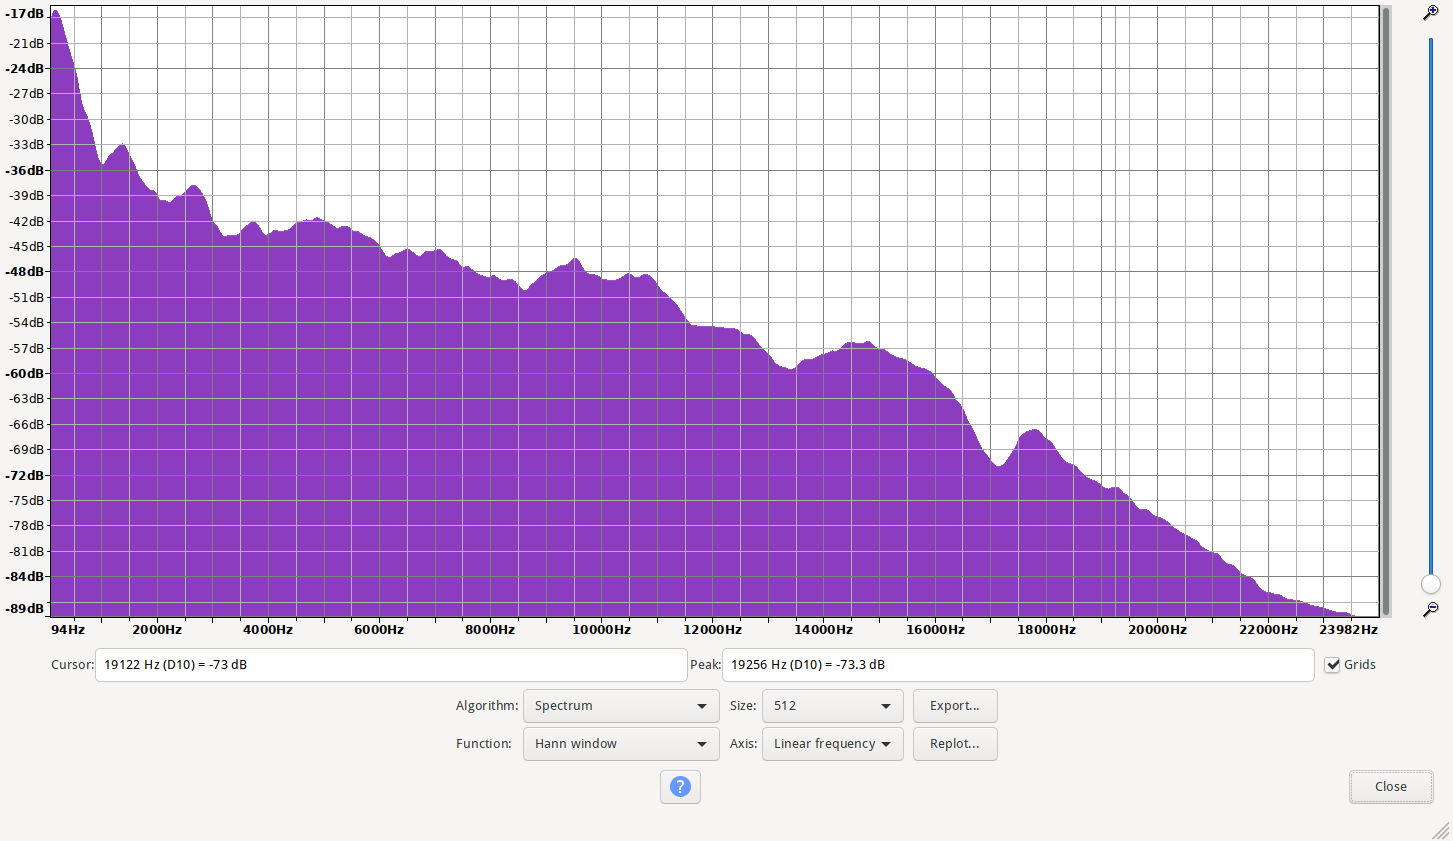The image size is (1453, 841).
Task: Click the 20000Hz axis label
Action: click(x=1157, y=630)
